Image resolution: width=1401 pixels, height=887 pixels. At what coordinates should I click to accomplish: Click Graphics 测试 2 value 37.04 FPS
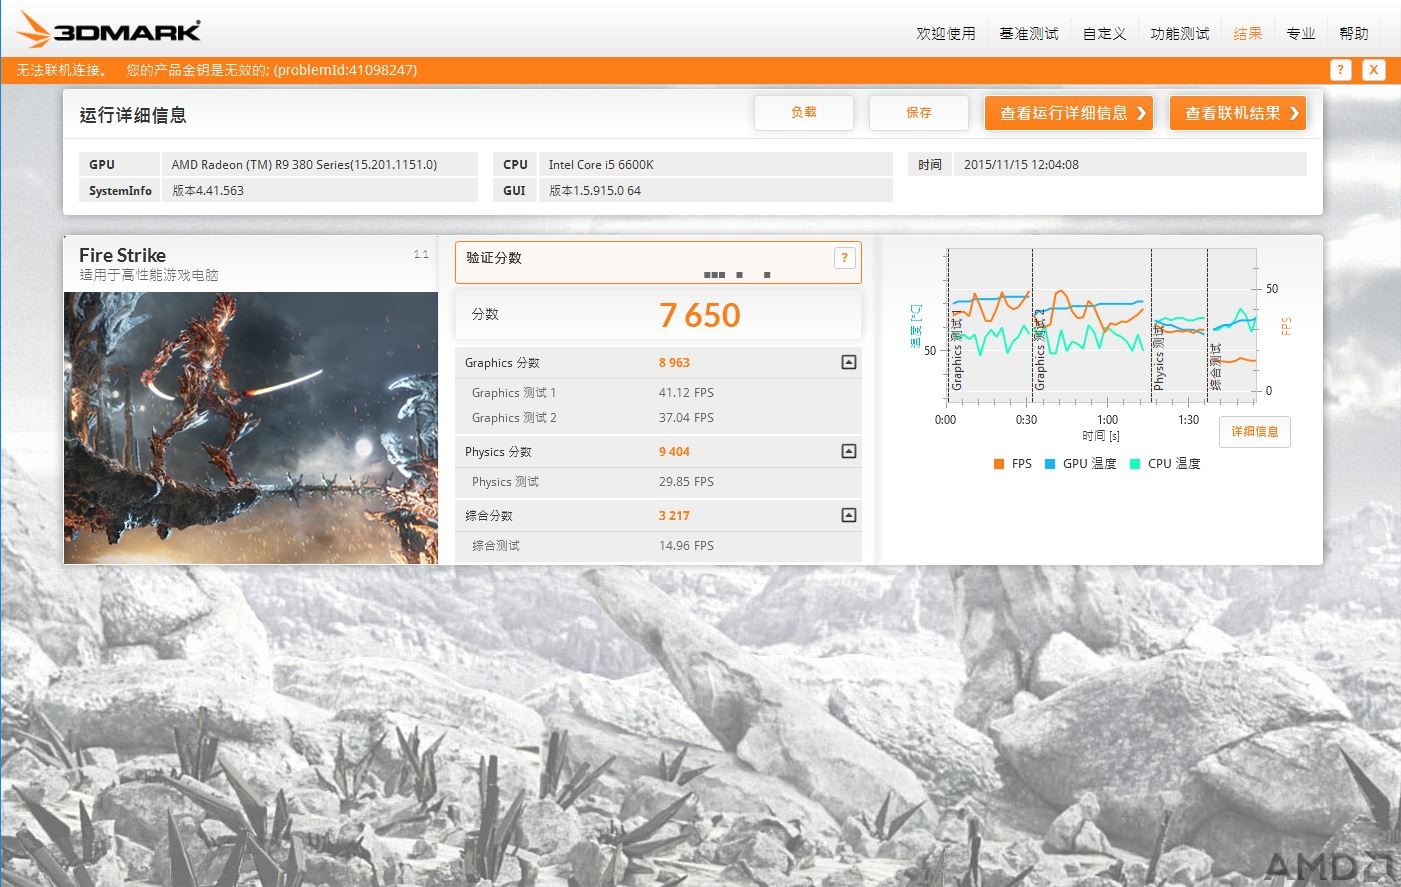click(x=686, y=418)
